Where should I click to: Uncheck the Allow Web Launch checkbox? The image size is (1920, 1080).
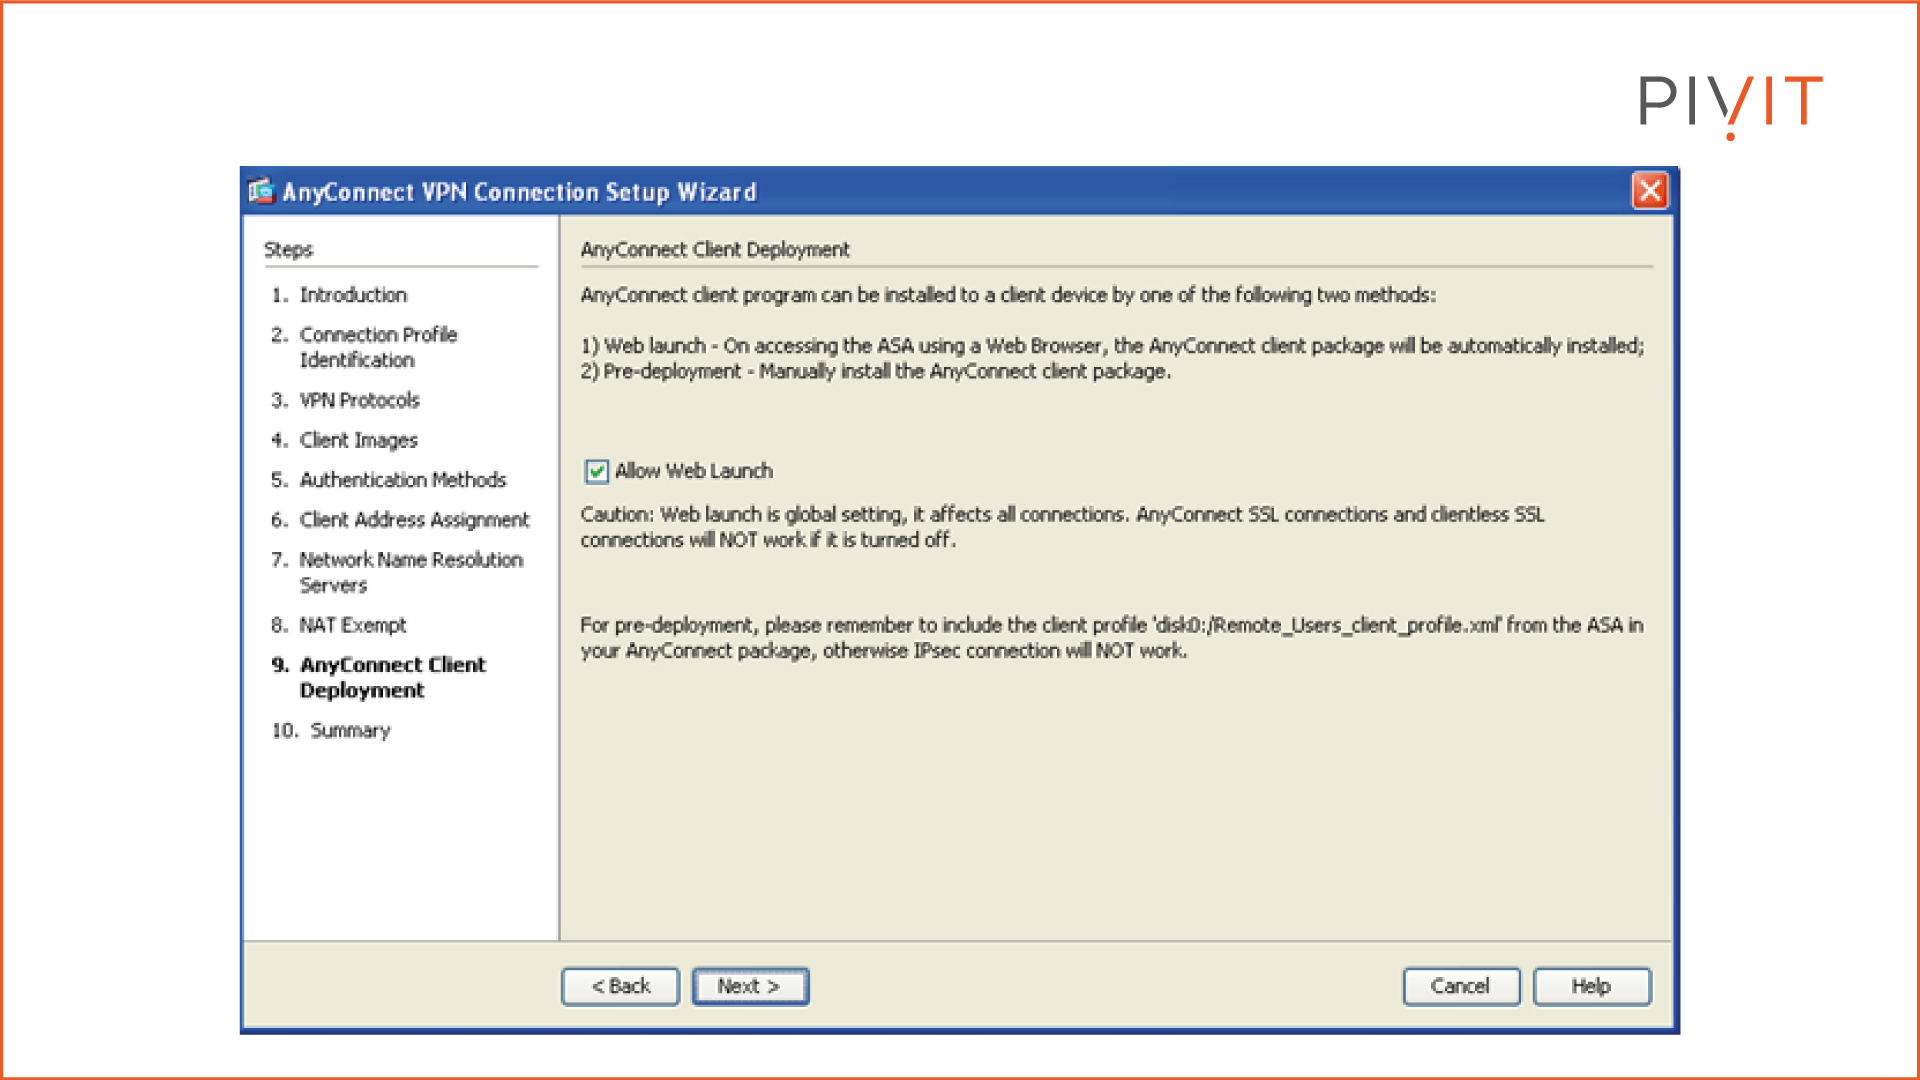coord(596,471)
